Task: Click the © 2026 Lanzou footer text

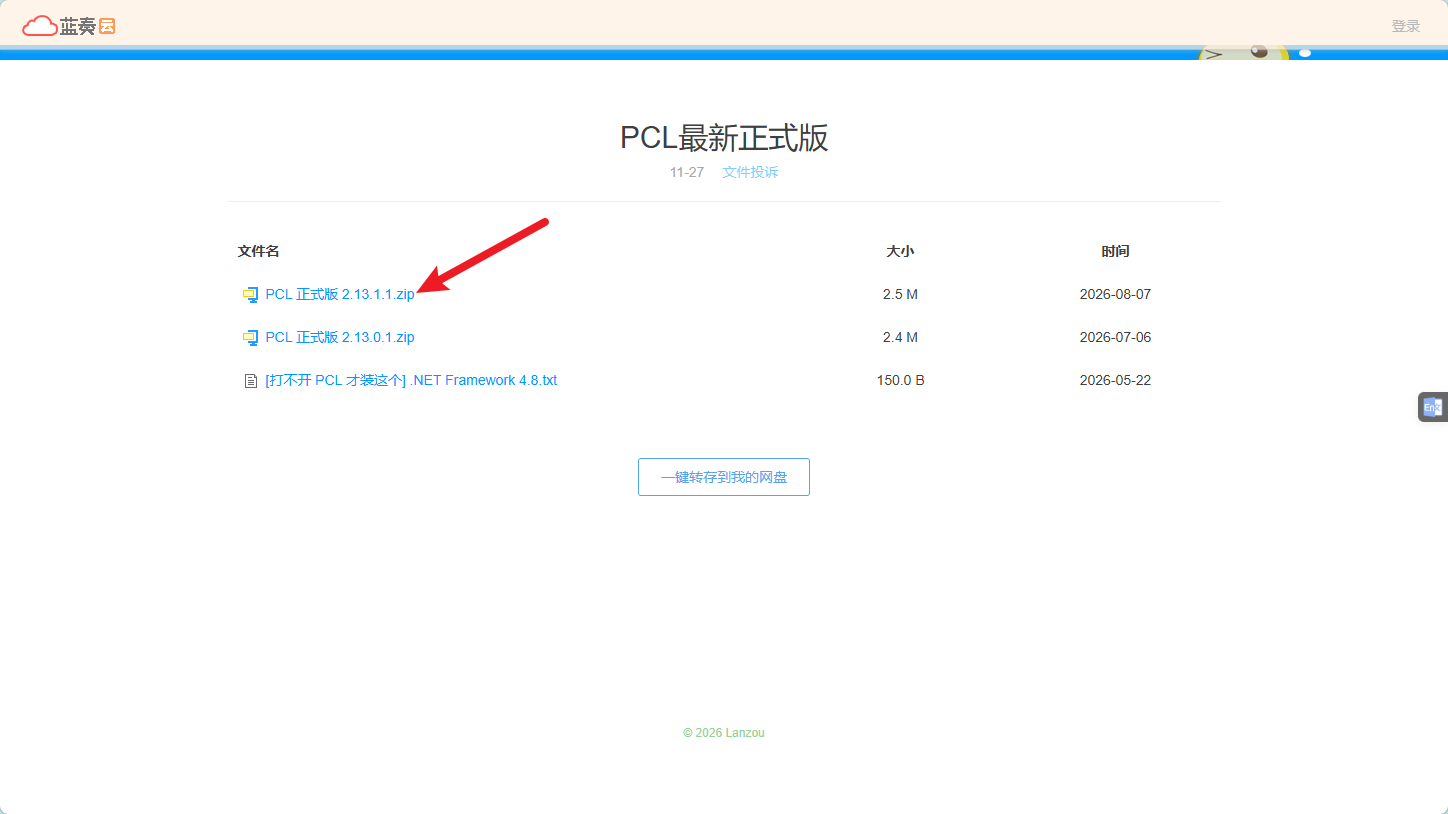Action: click(x=724, y=733)
